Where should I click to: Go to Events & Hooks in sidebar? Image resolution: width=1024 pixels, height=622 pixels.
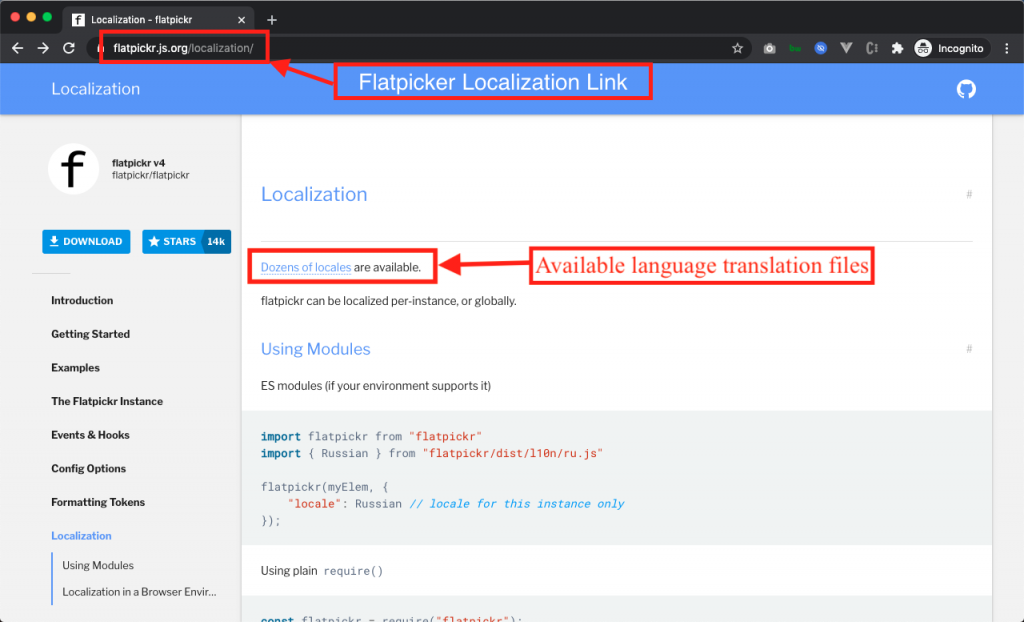[x=90, y=435]
